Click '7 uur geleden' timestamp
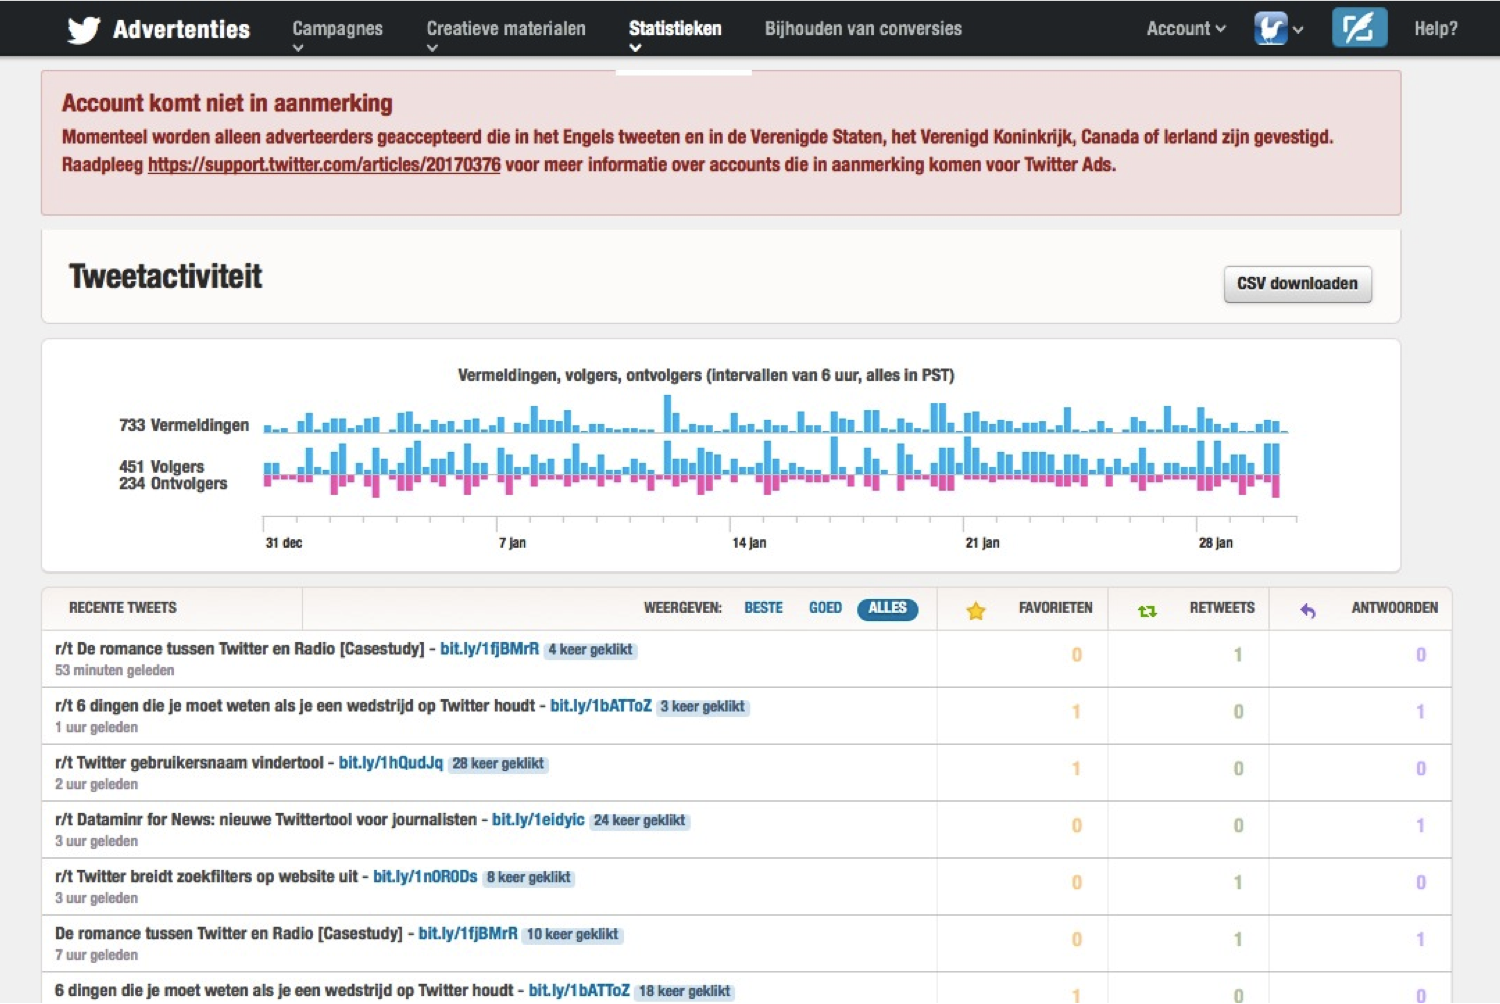Screen dimensions: 1500x1004 tap(96, 955)
